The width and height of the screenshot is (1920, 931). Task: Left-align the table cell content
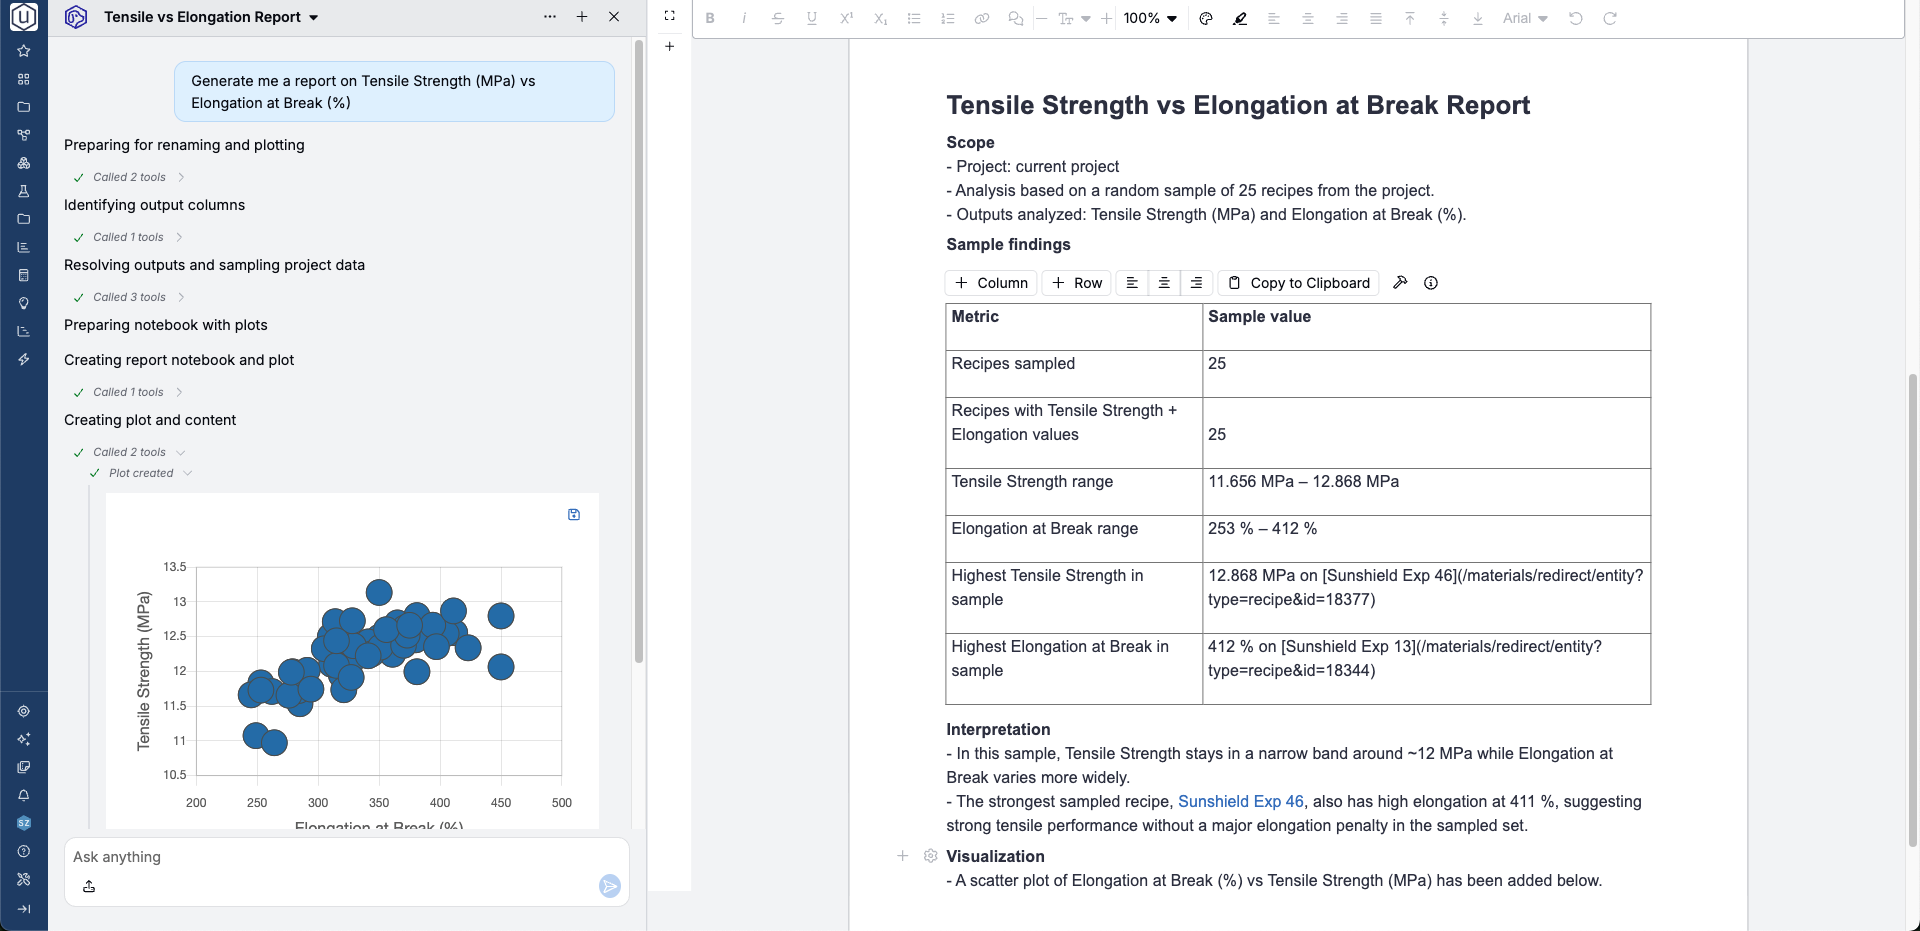click(x=1132, y=283)
